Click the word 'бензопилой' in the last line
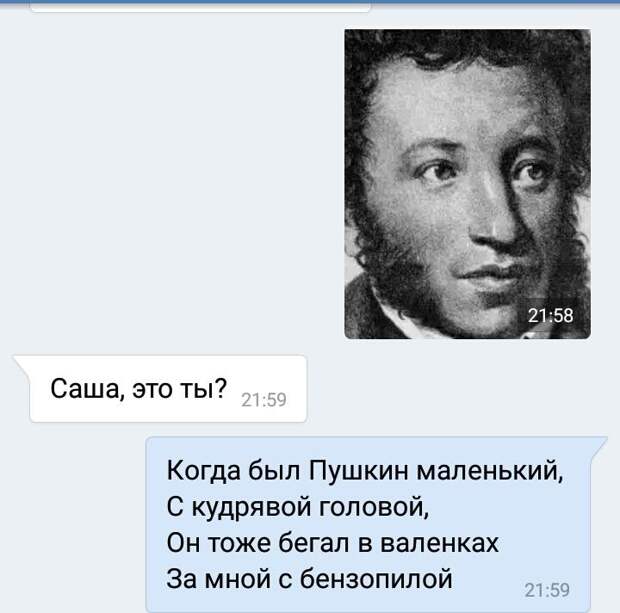This screenshot has width=620, height=613. (x=376, y=579)
